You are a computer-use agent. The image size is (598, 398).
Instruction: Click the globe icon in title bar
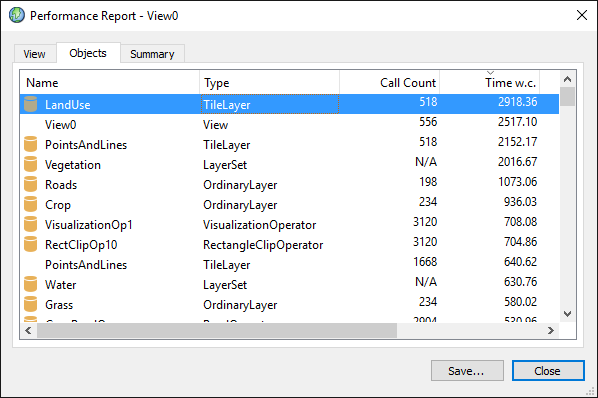pos(17,15)
